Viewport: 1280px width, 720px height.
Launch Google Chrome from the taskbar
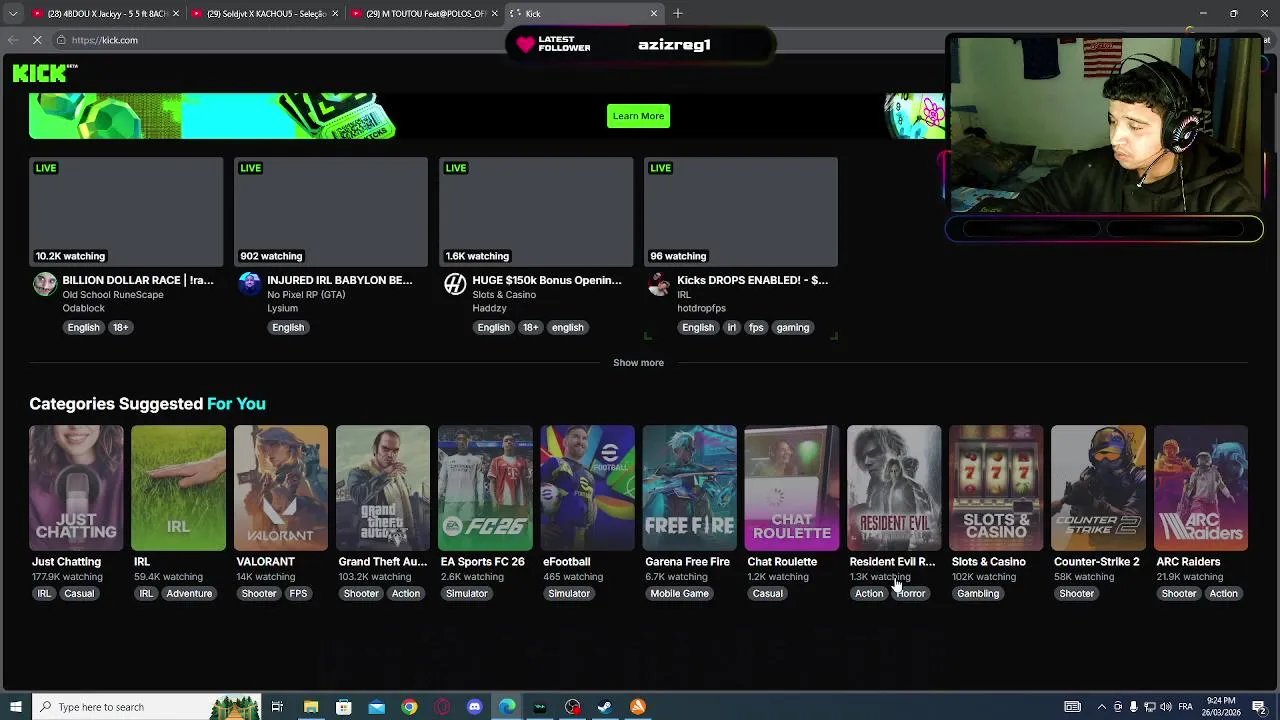pyautogui.click(x=409, y=707)
